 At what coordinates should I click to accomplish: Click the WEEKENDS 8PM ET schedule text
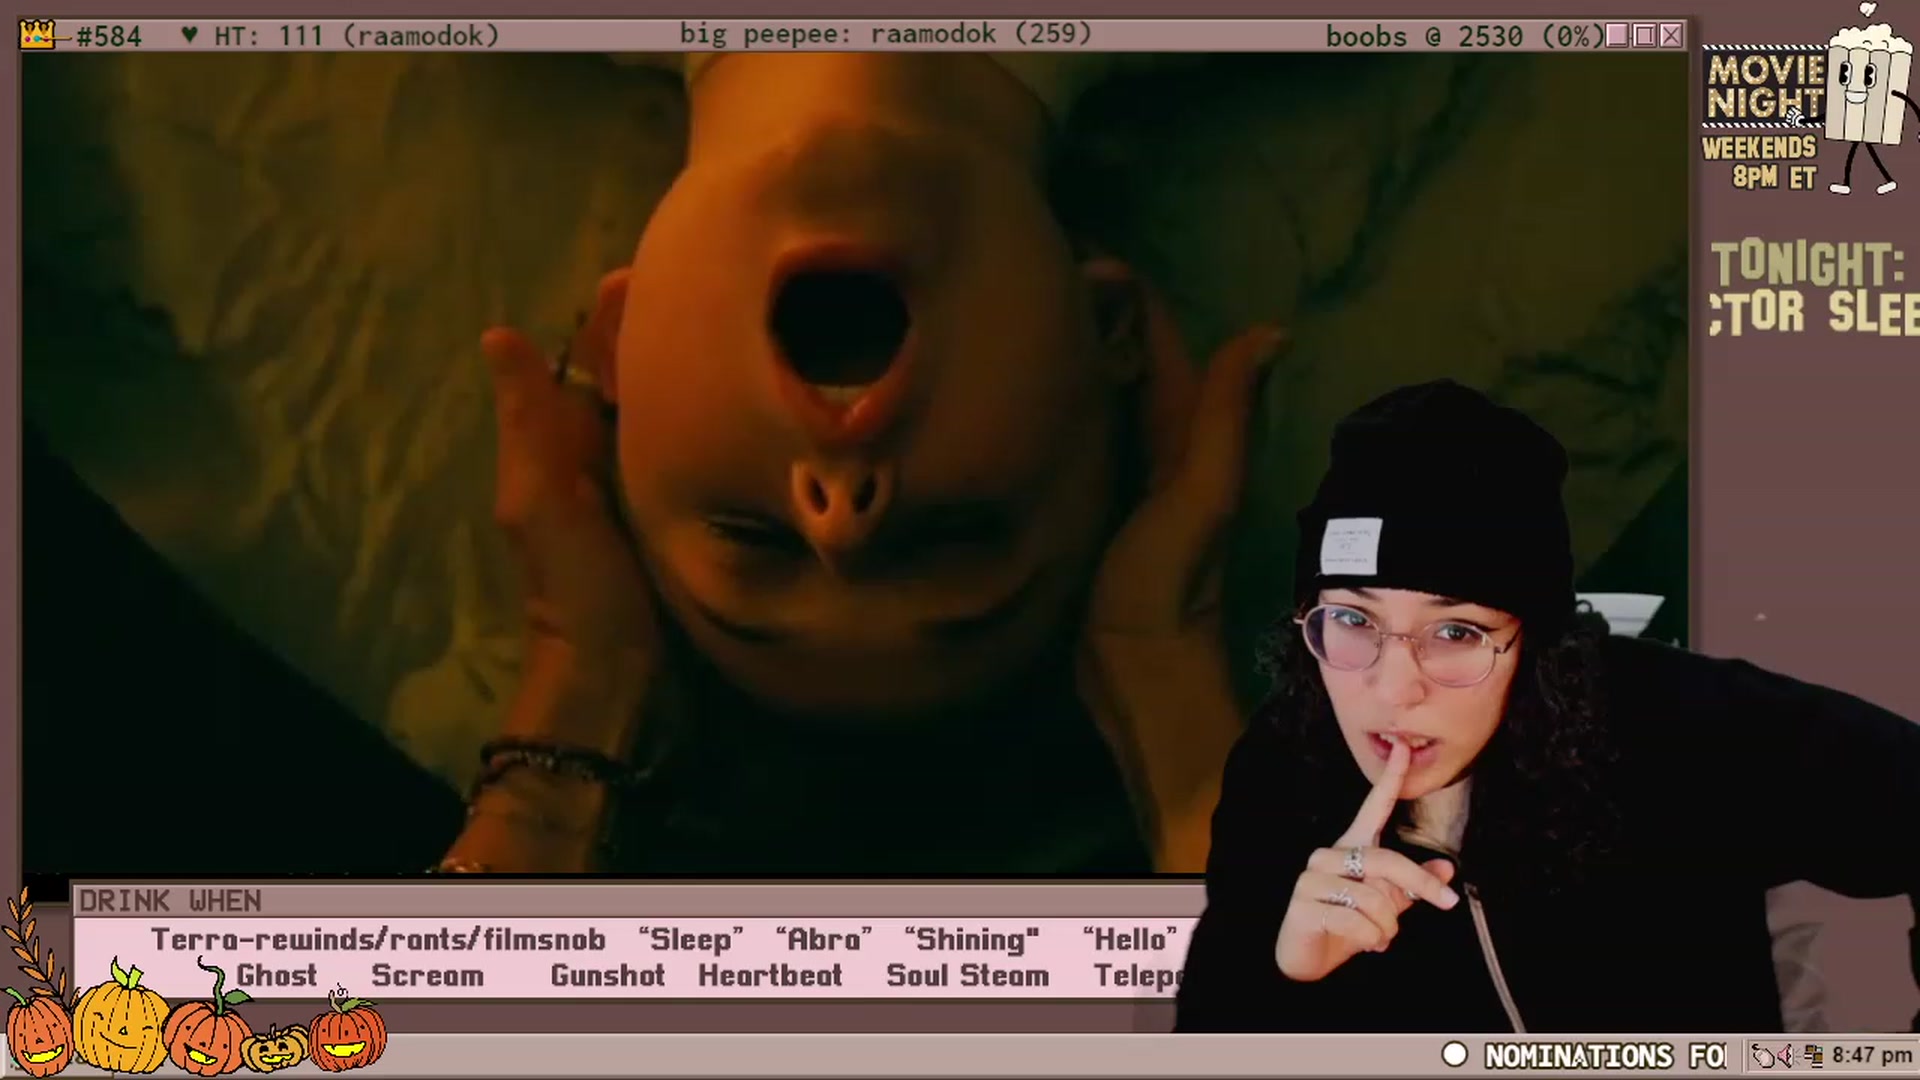[1759, 163]
